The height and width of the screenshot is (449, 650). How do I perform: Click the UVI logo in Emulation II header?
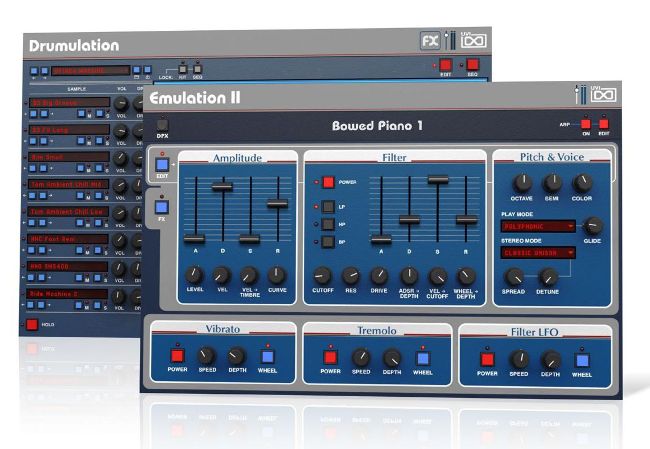point(603,95)
